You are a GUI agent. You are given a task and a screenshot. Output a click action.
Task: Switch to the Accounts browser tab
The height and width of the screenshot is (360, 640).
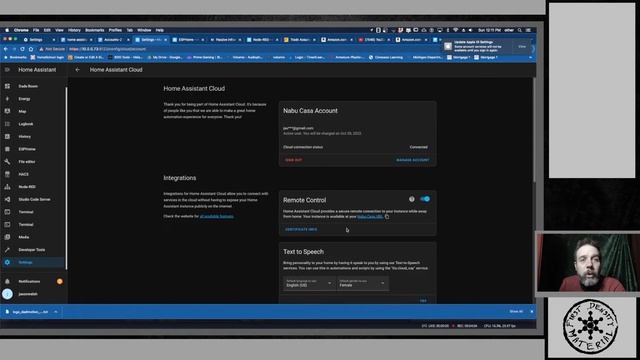point(113,40)
